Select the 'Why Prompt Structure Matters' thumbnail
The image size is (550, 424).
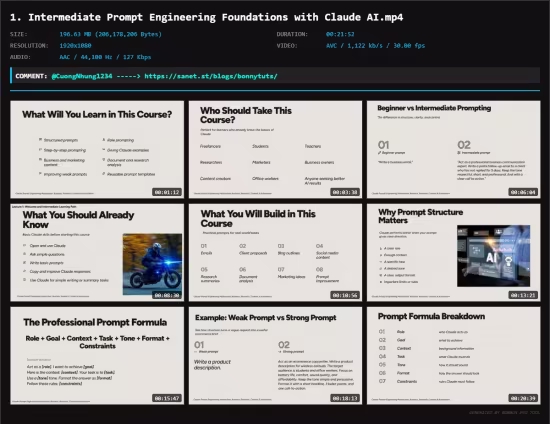point(454,253)
